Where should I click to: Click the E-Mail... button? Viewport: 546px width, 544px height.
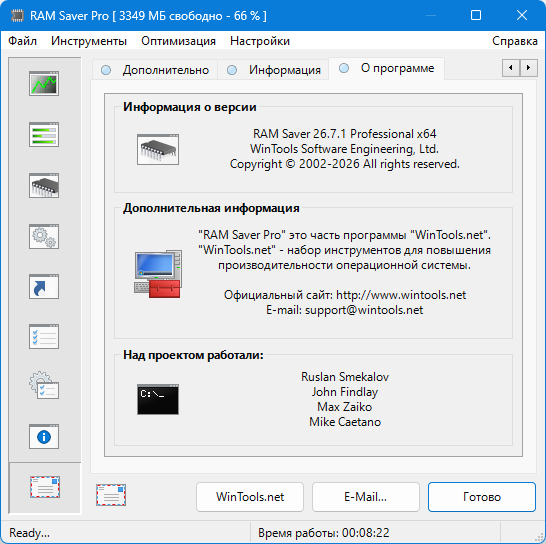tap(366, 497)
